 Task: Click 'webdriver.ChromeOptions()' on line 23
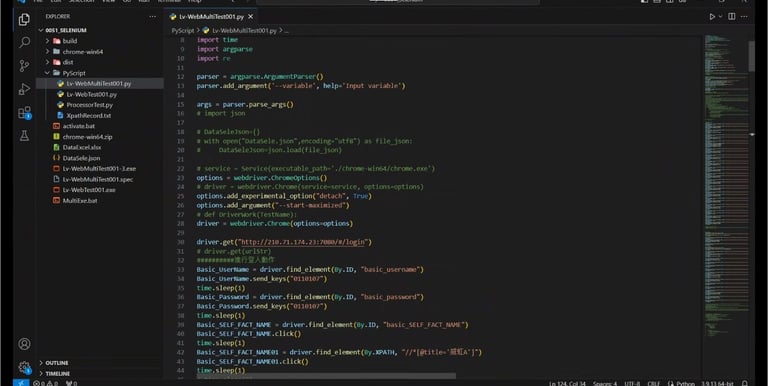(280, 178)
